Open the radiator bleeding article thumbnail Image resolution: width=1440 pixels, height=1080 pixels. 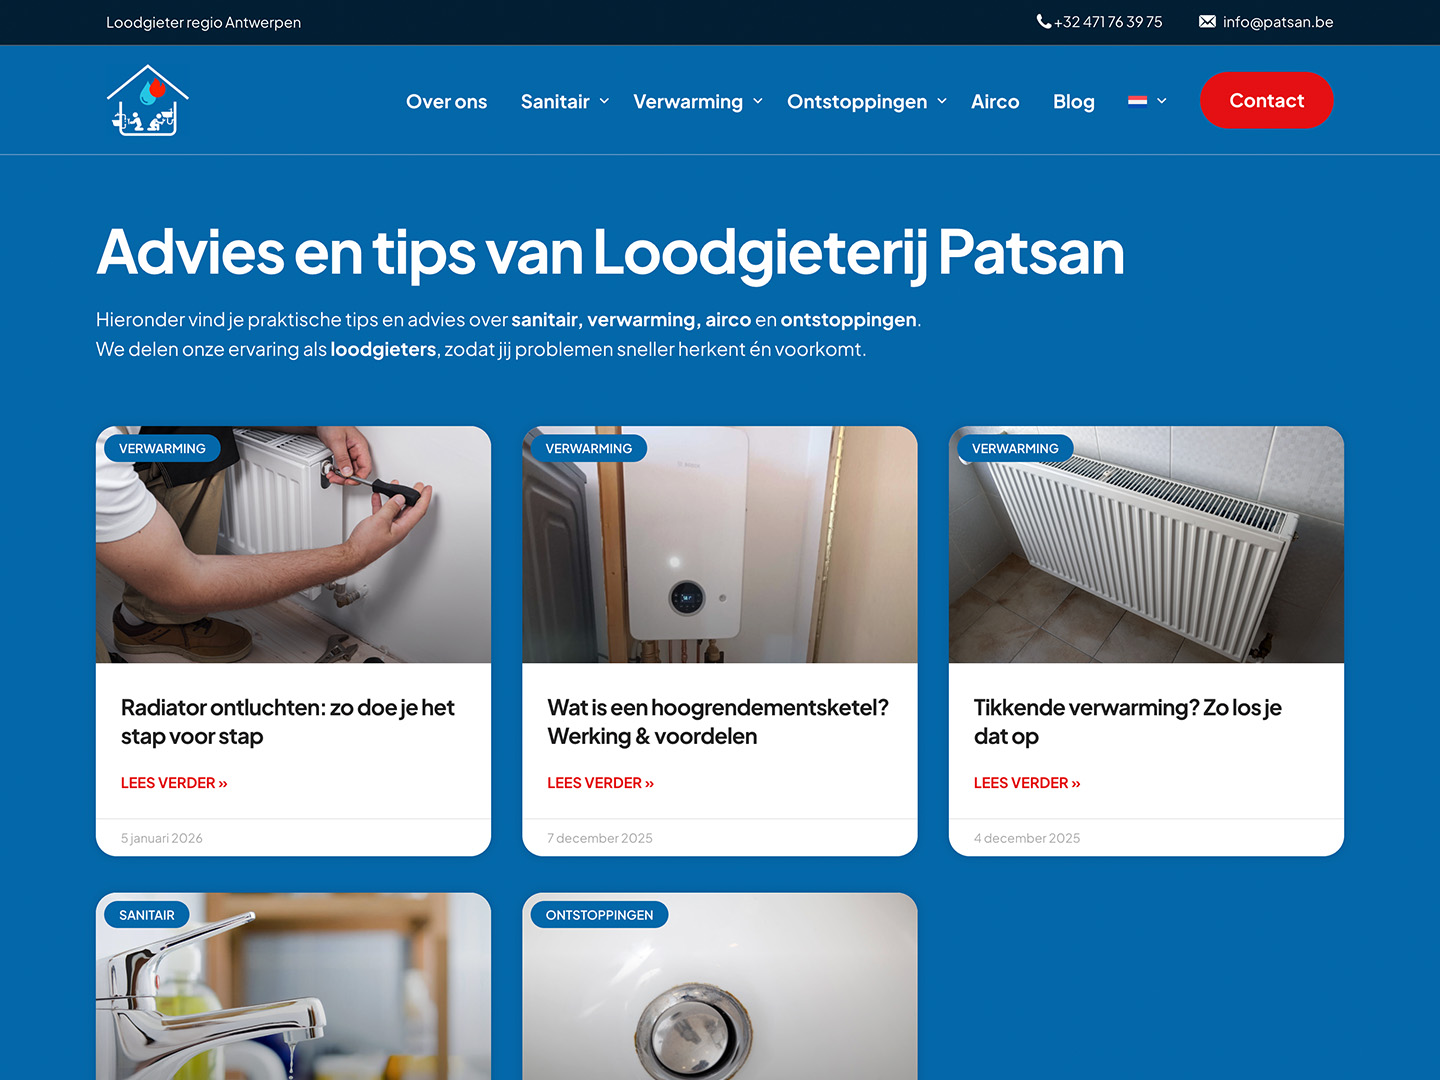(293, 545)
